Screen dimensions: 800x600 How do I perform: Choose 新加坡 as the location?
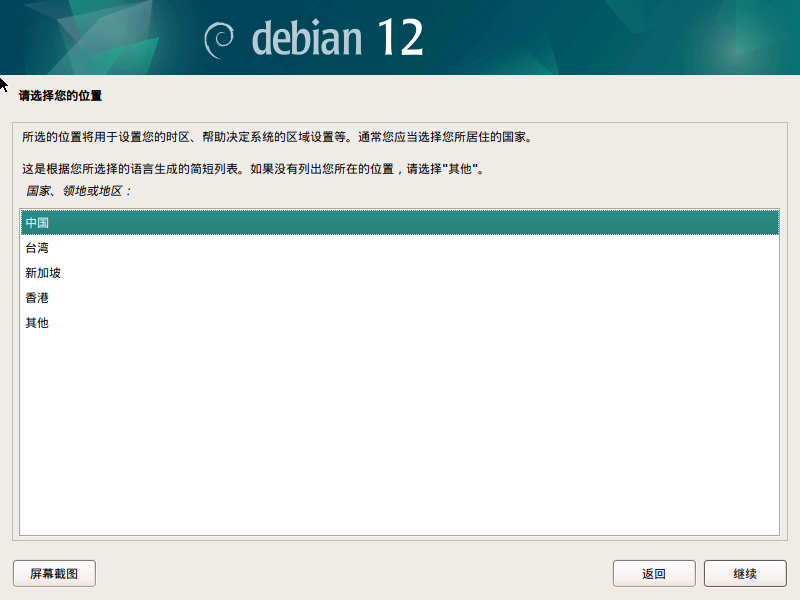pos(399,272)
